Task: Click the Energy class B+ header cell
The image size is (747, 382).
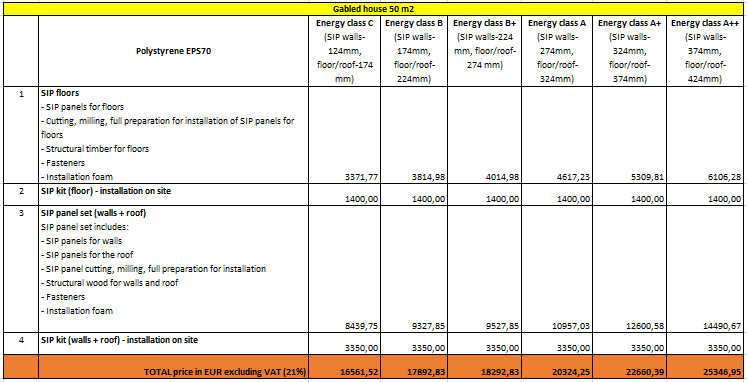Action: tap(485, 51)
